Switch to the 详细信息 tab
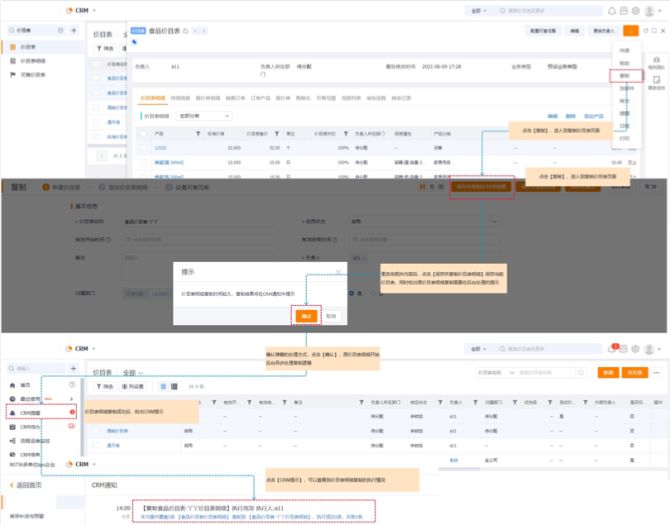This screenshot has height=525, width=670. click(181, 98)
